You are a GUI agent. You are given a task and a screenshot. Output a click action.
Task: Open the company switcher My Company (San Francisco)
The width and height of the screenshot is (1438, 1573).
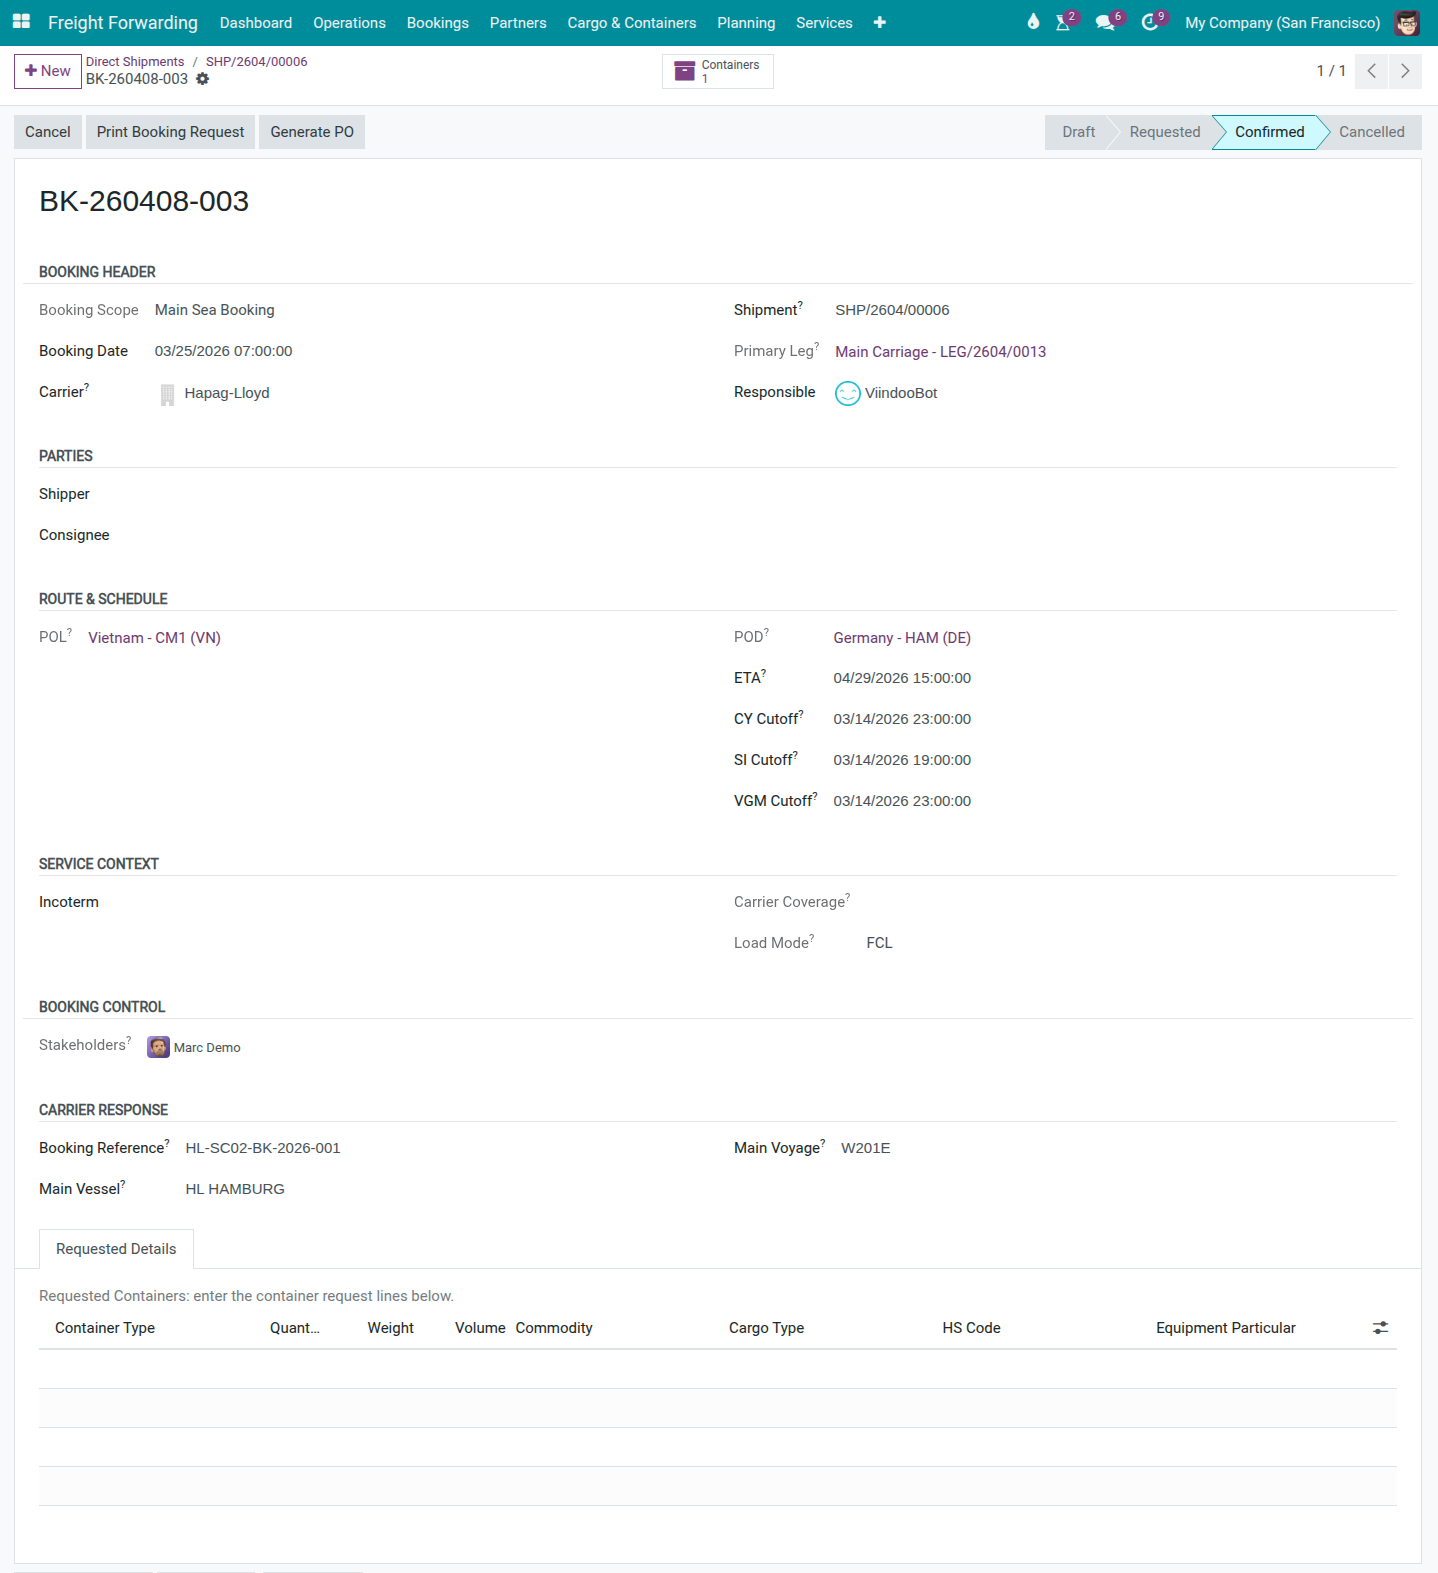1282,22
